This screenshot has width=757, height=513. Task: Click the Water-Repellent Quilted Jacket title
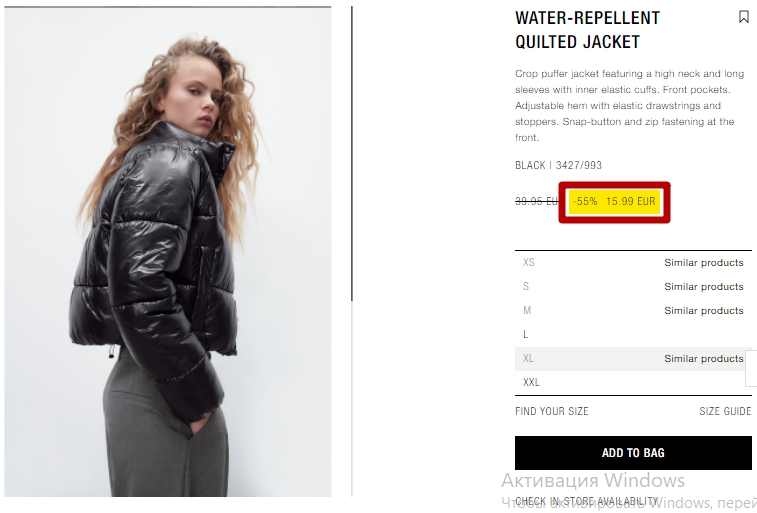click(x=588, y=30)
